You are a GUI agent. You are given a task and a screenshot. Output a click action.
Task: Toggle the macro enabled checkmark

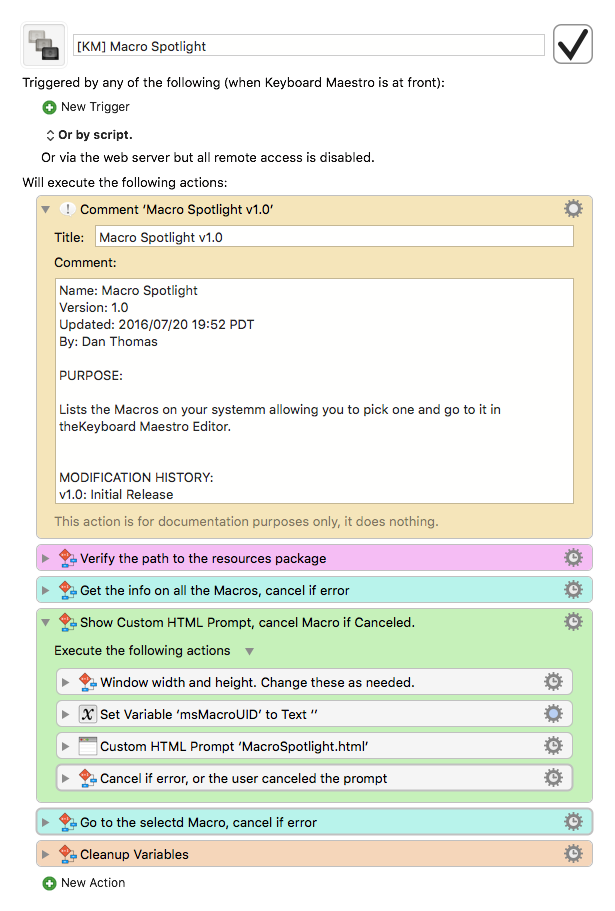(573, 44)
